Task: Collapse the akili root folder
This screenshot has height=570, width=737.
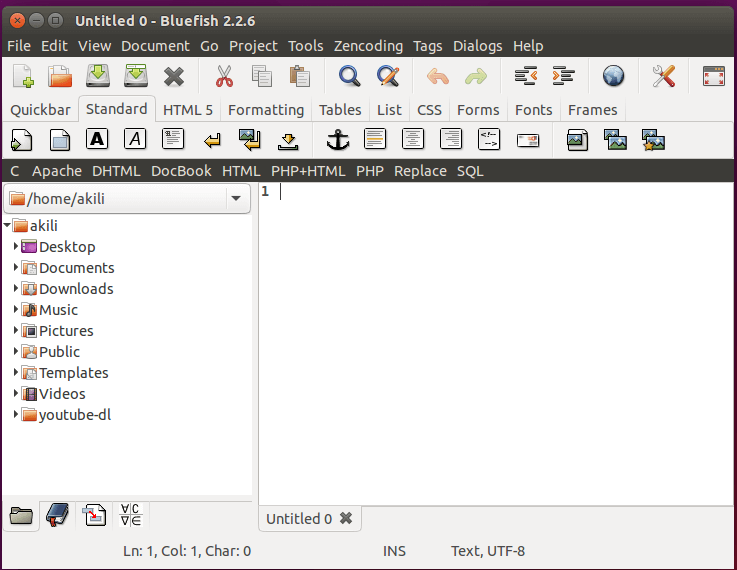Action: [7, 225]
